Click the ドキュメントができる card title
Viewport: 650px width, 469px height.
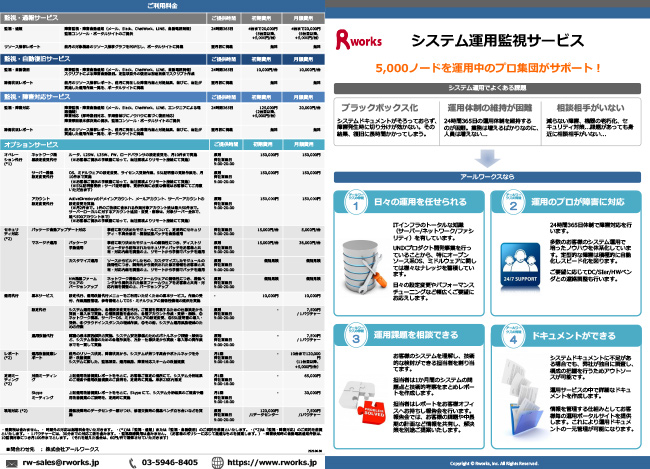point(574,335)
